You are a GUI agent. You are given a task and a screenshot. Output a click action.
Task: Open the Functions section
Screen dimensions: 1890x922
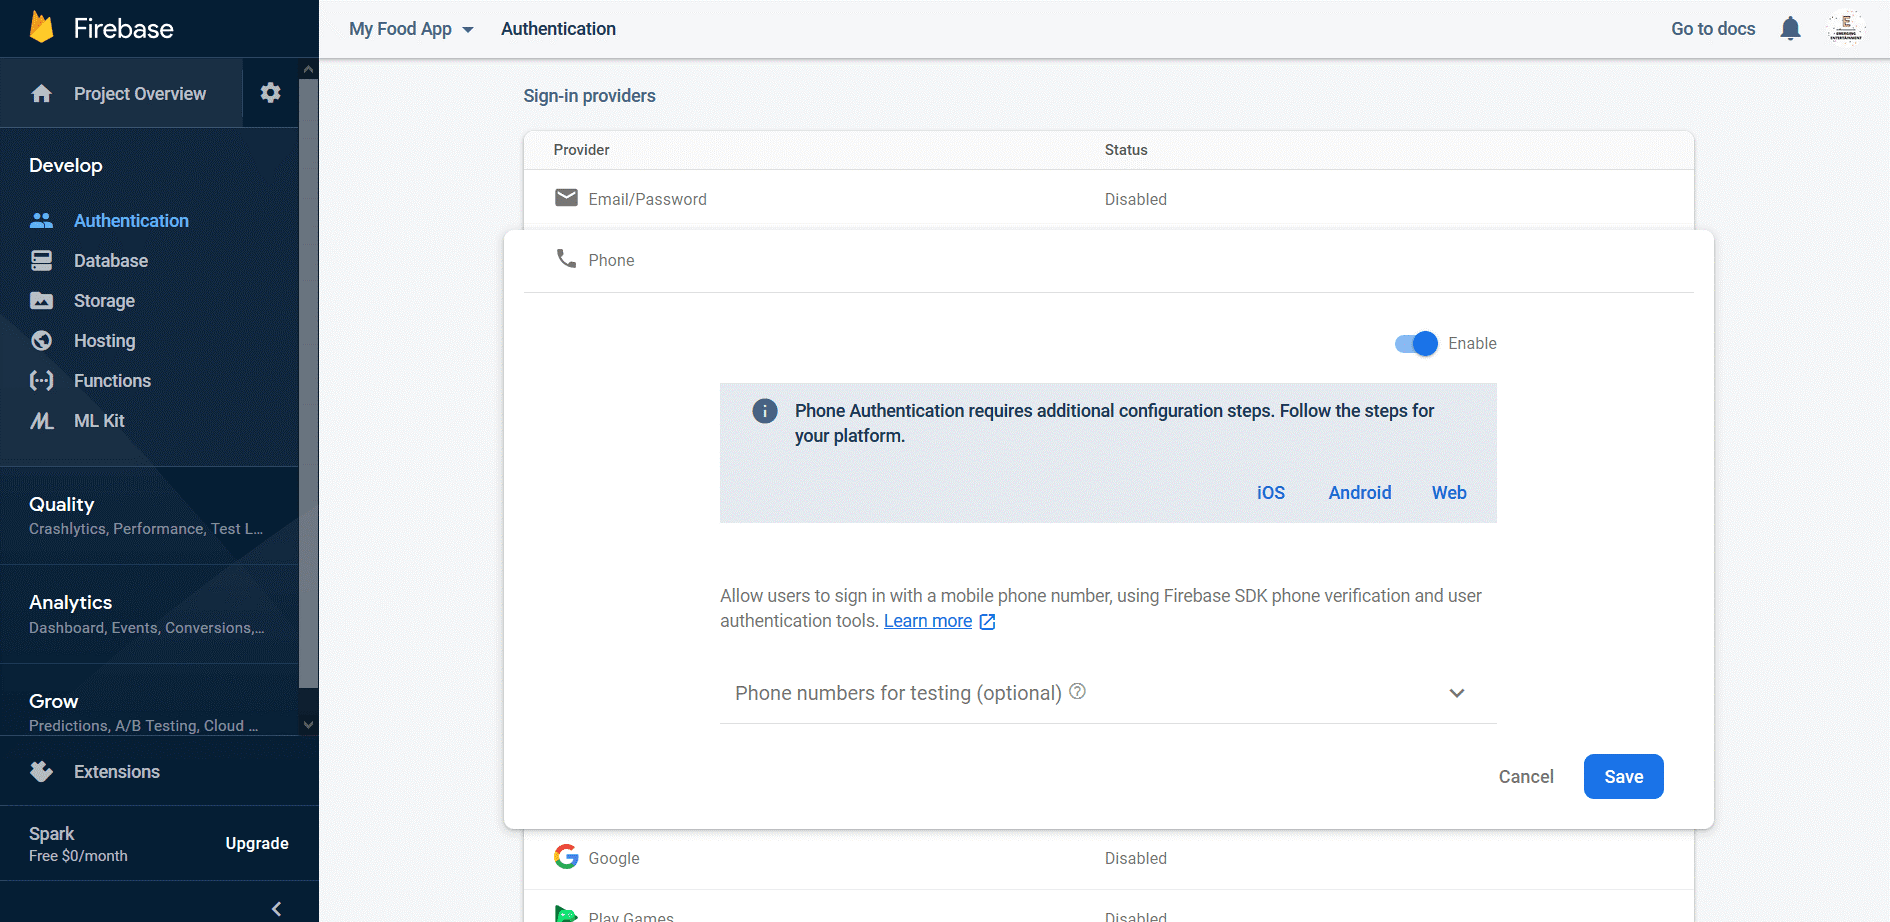pos(112,380)
